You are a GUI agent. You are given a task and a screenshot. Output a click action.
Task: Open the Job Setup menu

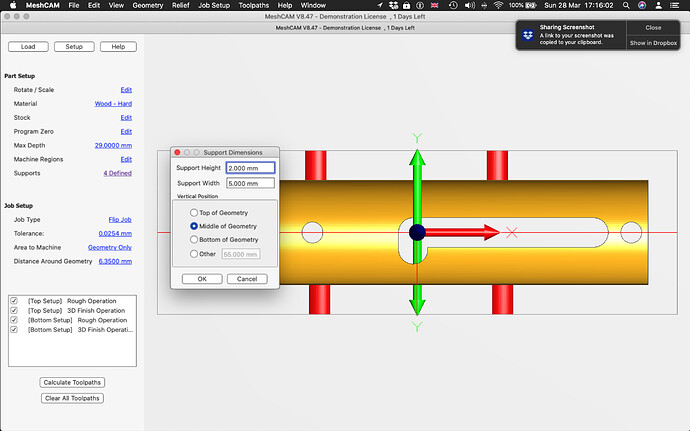(214, 5)
